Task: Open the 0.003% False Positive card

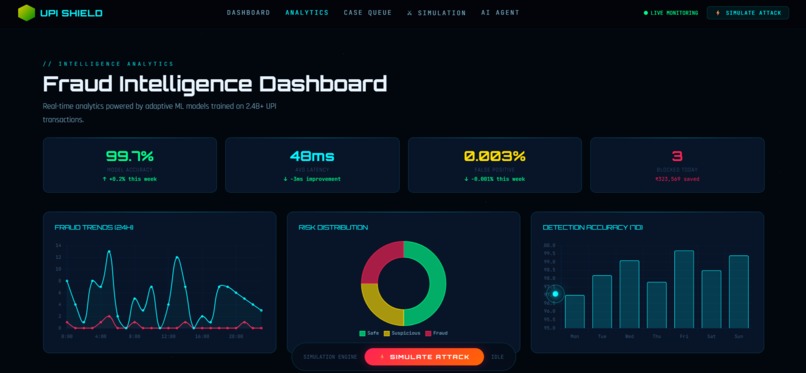Action: (x=495, y=165)
